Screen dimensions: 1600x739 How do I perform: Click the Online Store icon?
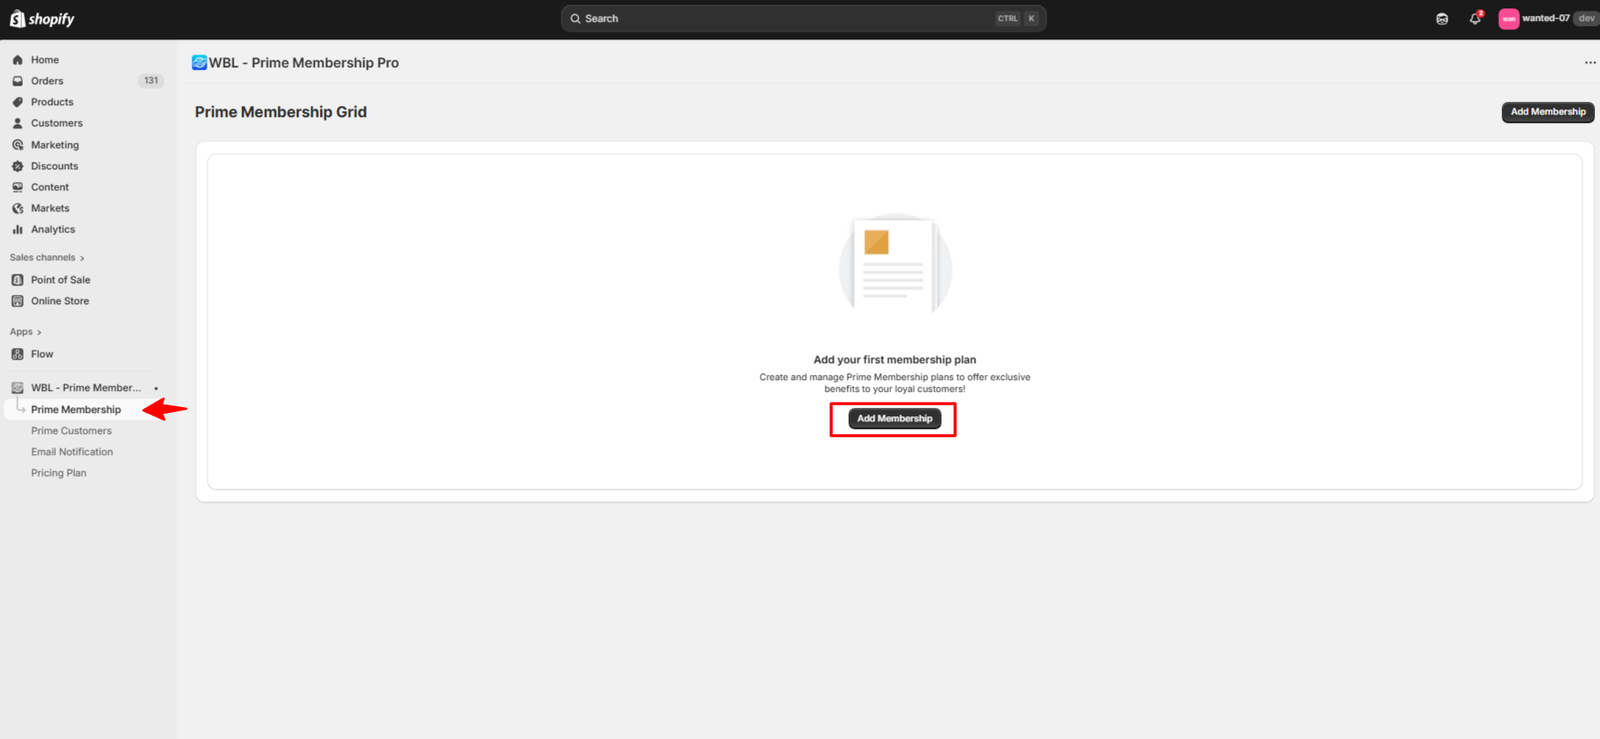(17, 301)
